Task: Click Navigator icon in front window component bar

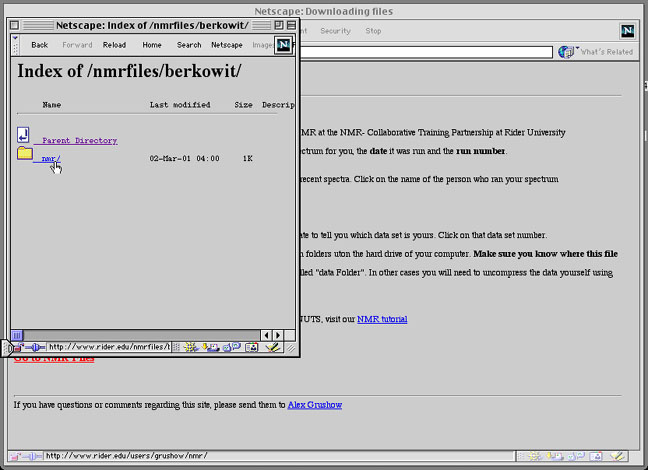Action: pos(188,347)
